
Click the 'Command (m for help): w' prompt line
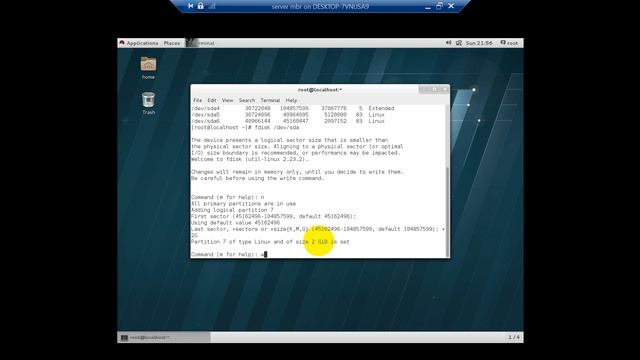(x=229, y=254)
